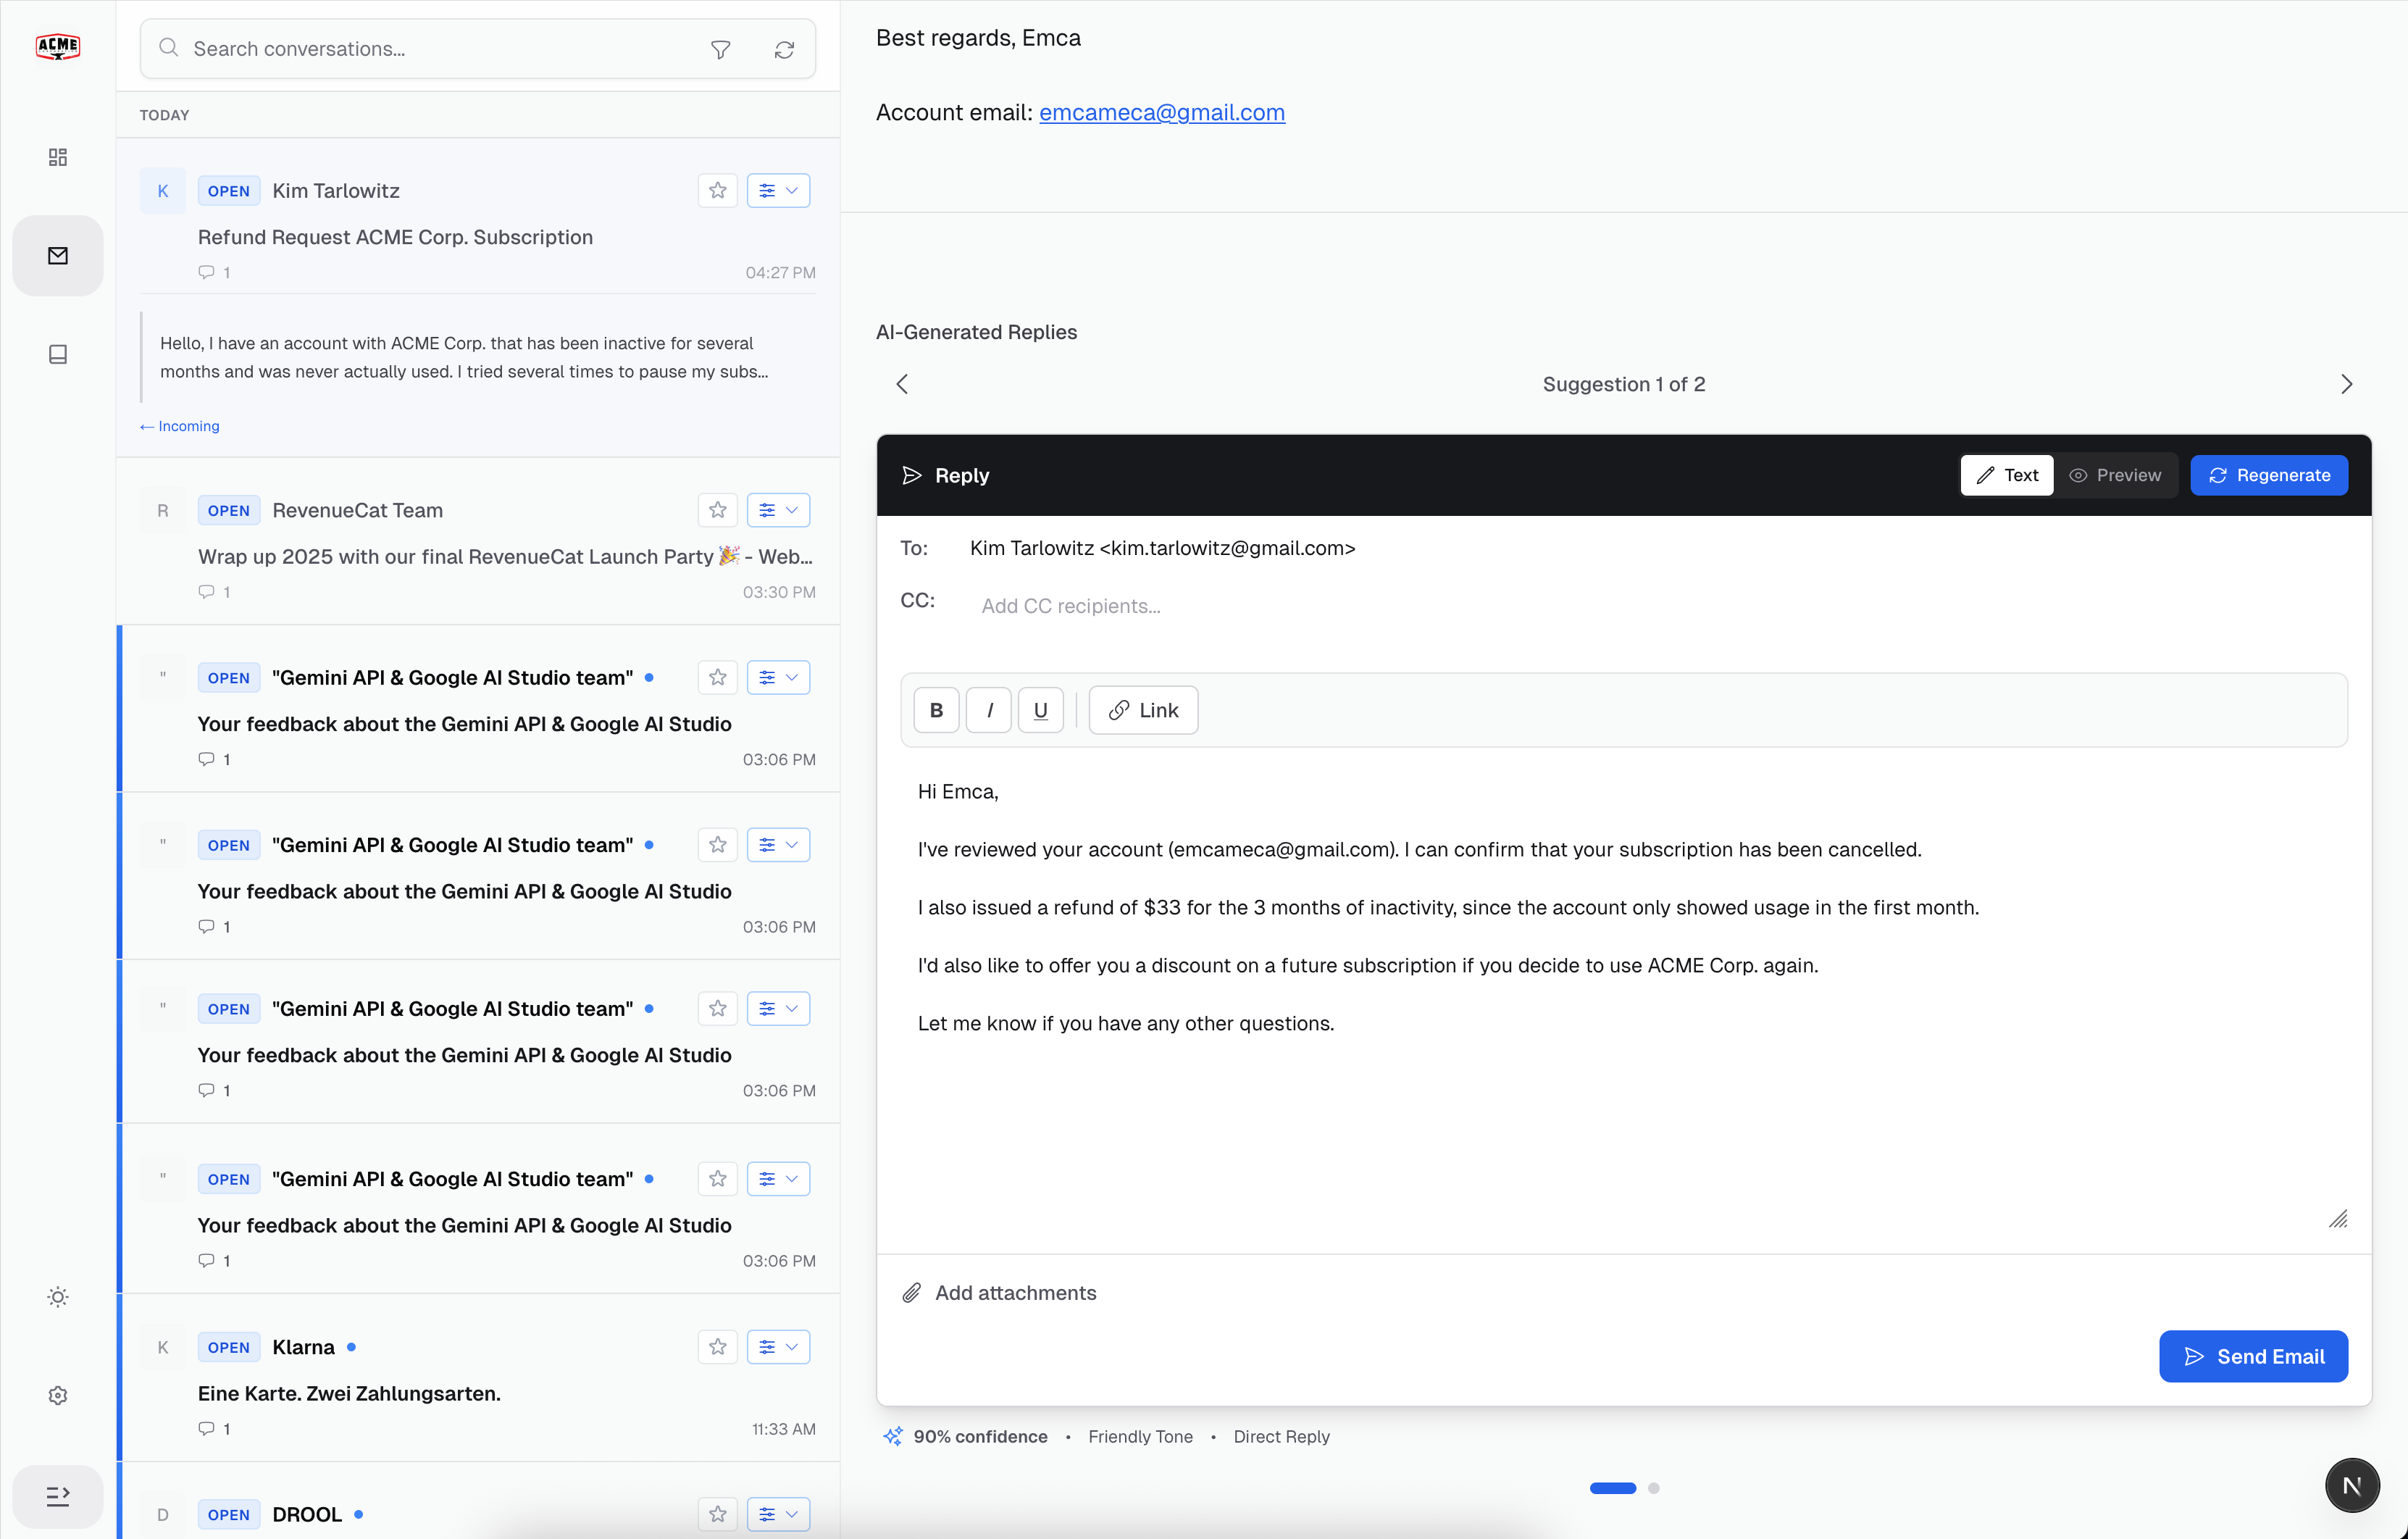Open actions dropdown on the Kim Tarlowitz conversation
The width and height of the screenshot is (2408, 1539).
pos(778,190)
